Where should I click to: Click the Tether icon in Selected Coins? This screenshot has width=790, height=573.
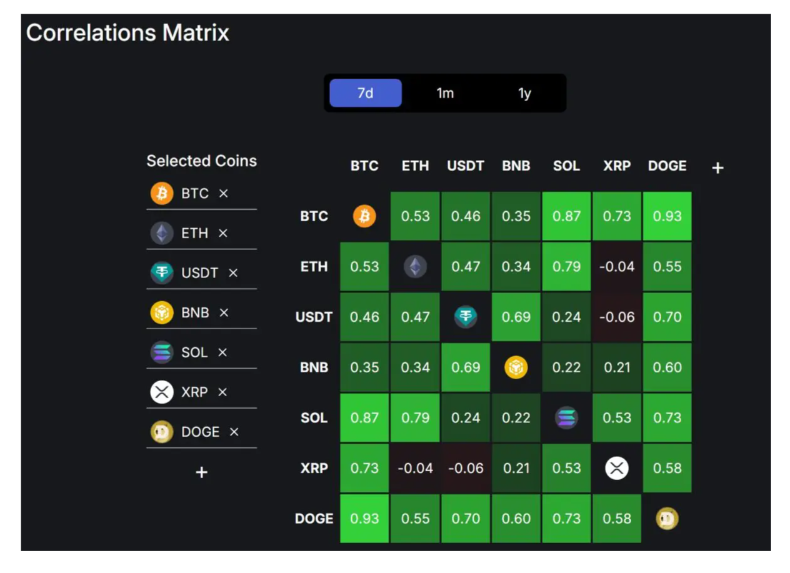click(x=162, y=272)
